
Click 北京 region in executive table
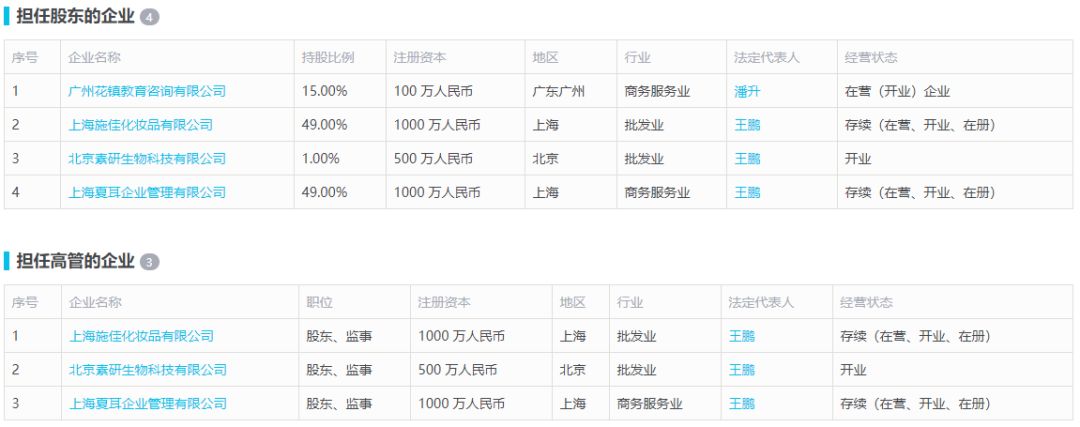572,370
